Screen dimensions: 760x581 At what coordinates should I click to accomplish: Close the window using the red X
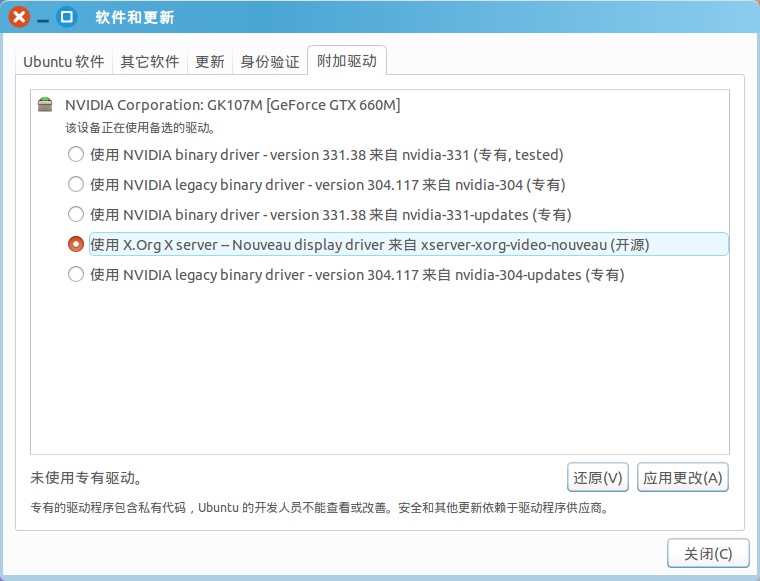coord(19,17)
